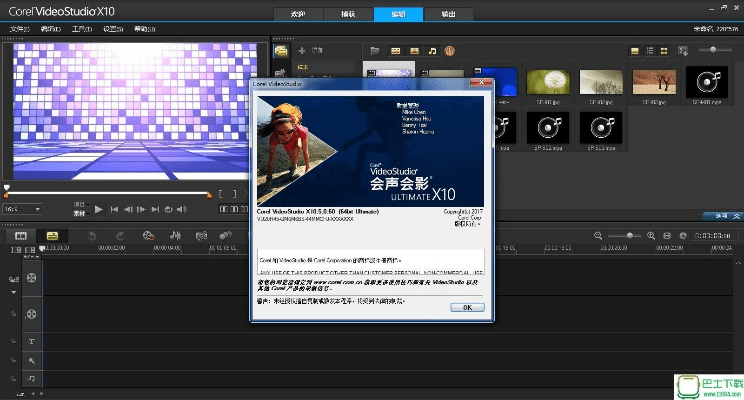Image resolution: width=744 pixels, height=400 pixels.
Task: Click the title track T icon
Action: tap(32, 342)
